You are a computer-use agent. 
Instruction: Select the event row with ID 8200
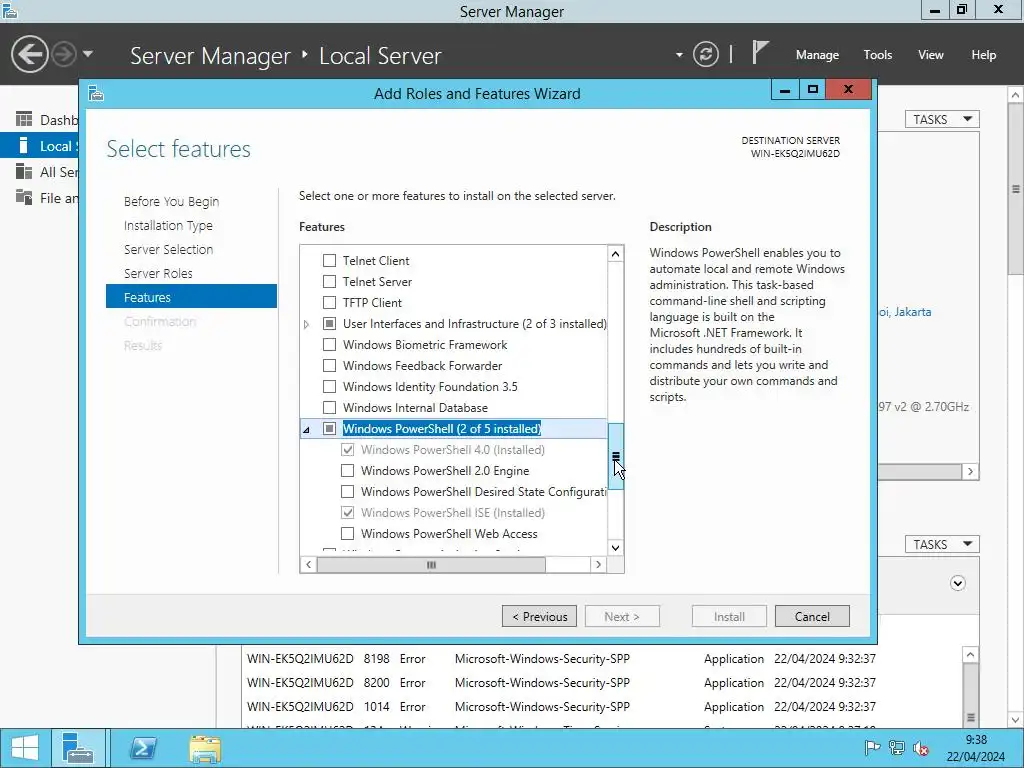pyautogui.click(x=562, y=682)
